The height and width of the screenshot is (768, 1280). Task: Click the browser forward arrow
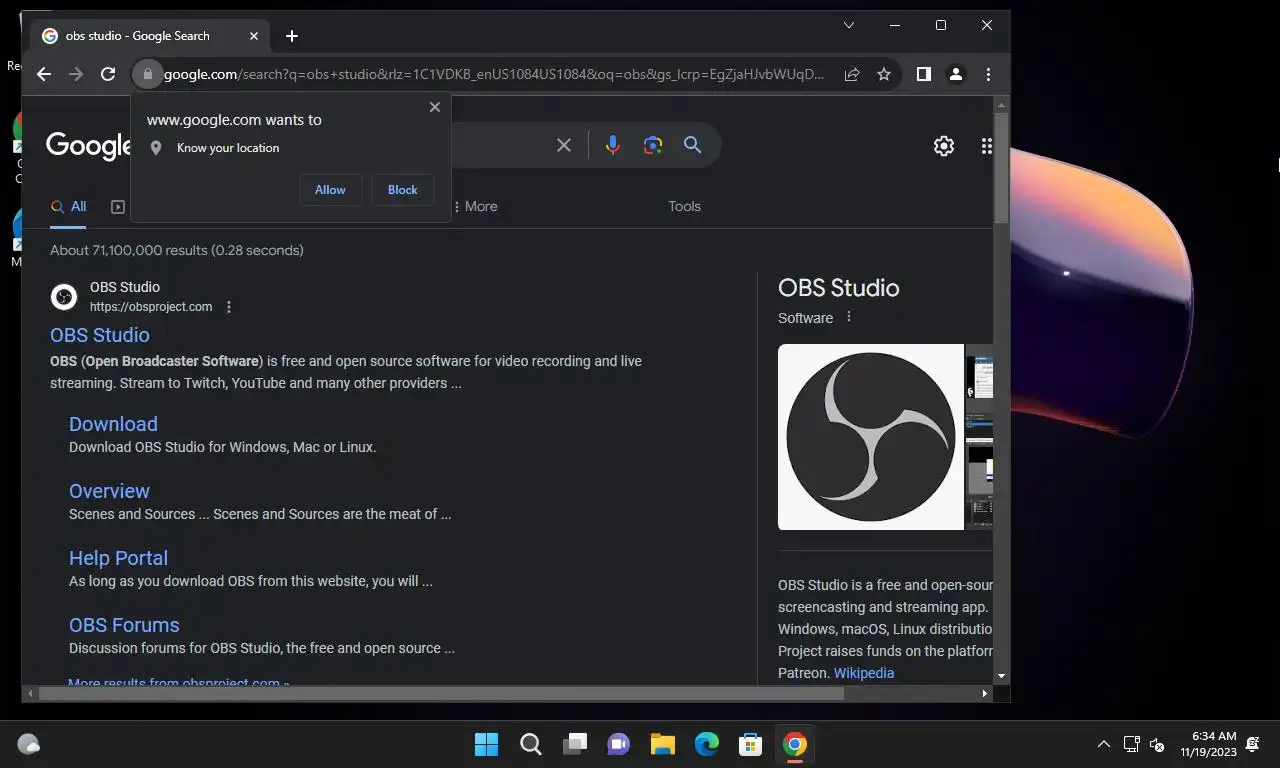(x=76, y=74)
